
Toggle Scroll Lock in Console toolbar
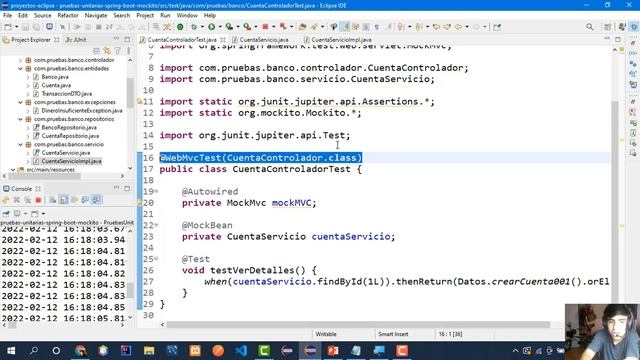point(64,200)
